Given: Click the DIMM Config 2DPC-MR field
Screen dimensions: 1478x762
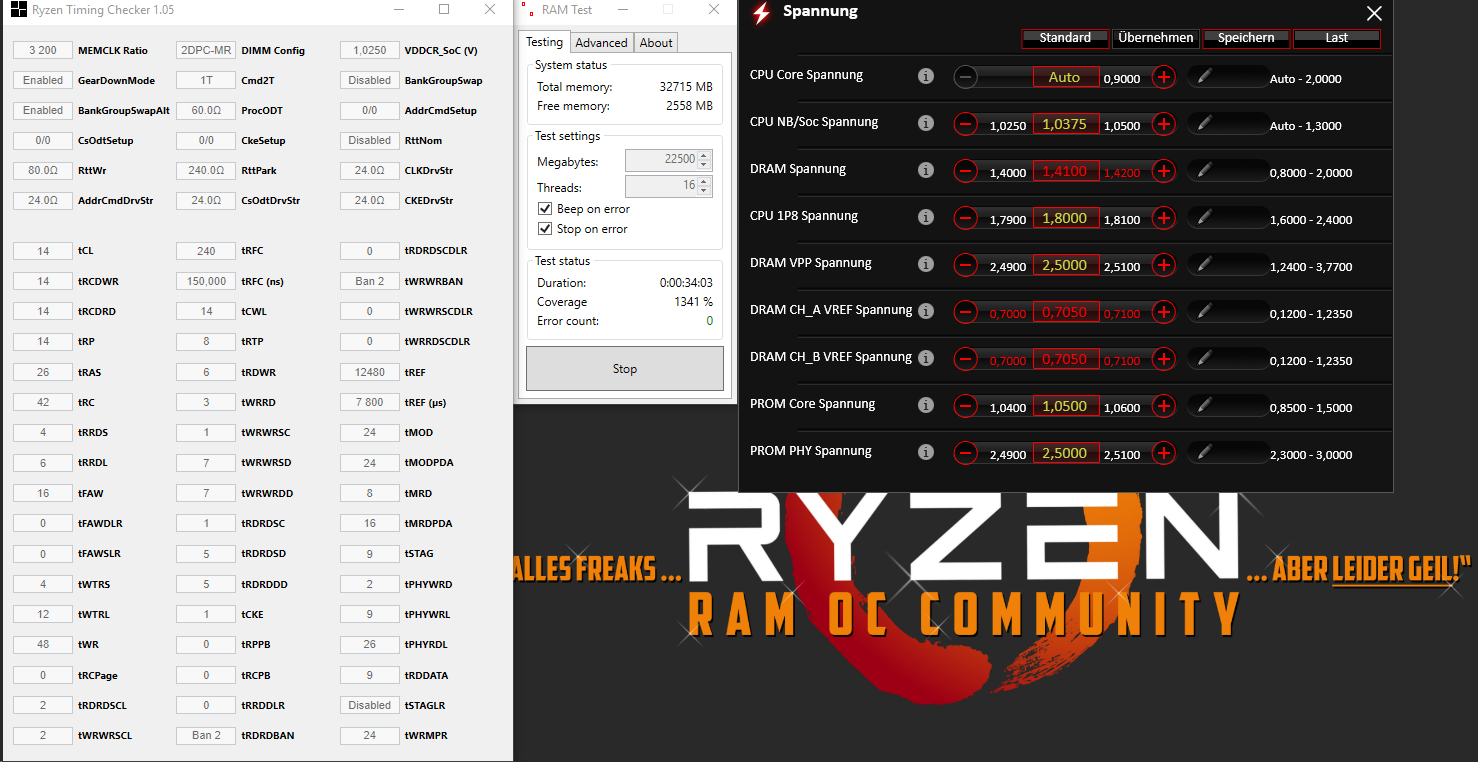Looking at the screenshot, I should click(x=206, y=50).
